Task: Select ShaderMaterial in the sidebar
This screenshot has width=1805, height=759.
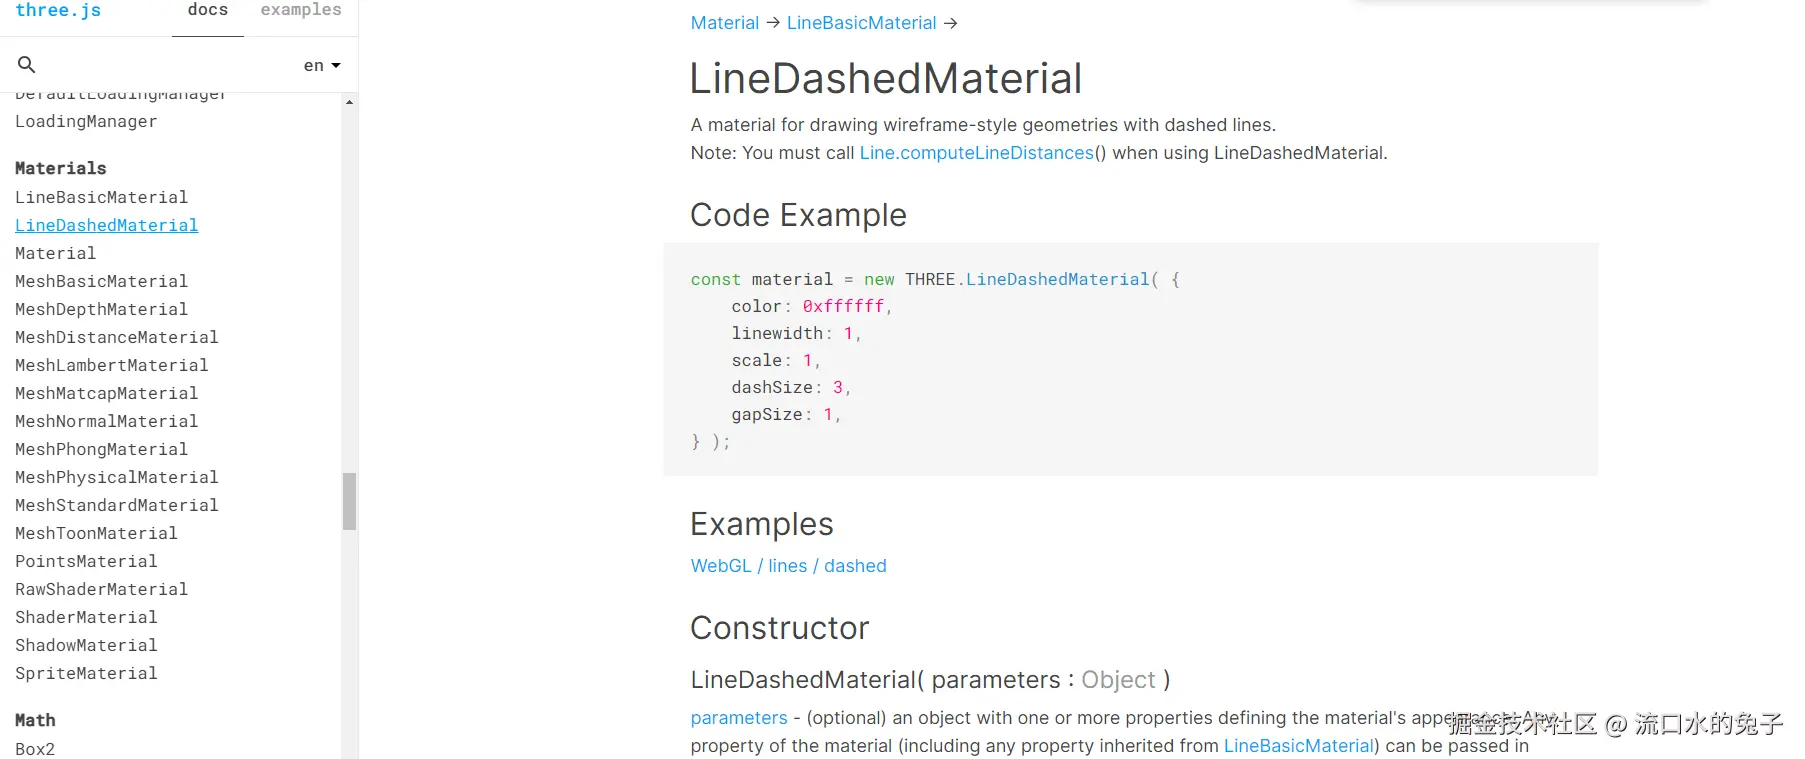Action: pyautogui.click(x=86, y=617)
